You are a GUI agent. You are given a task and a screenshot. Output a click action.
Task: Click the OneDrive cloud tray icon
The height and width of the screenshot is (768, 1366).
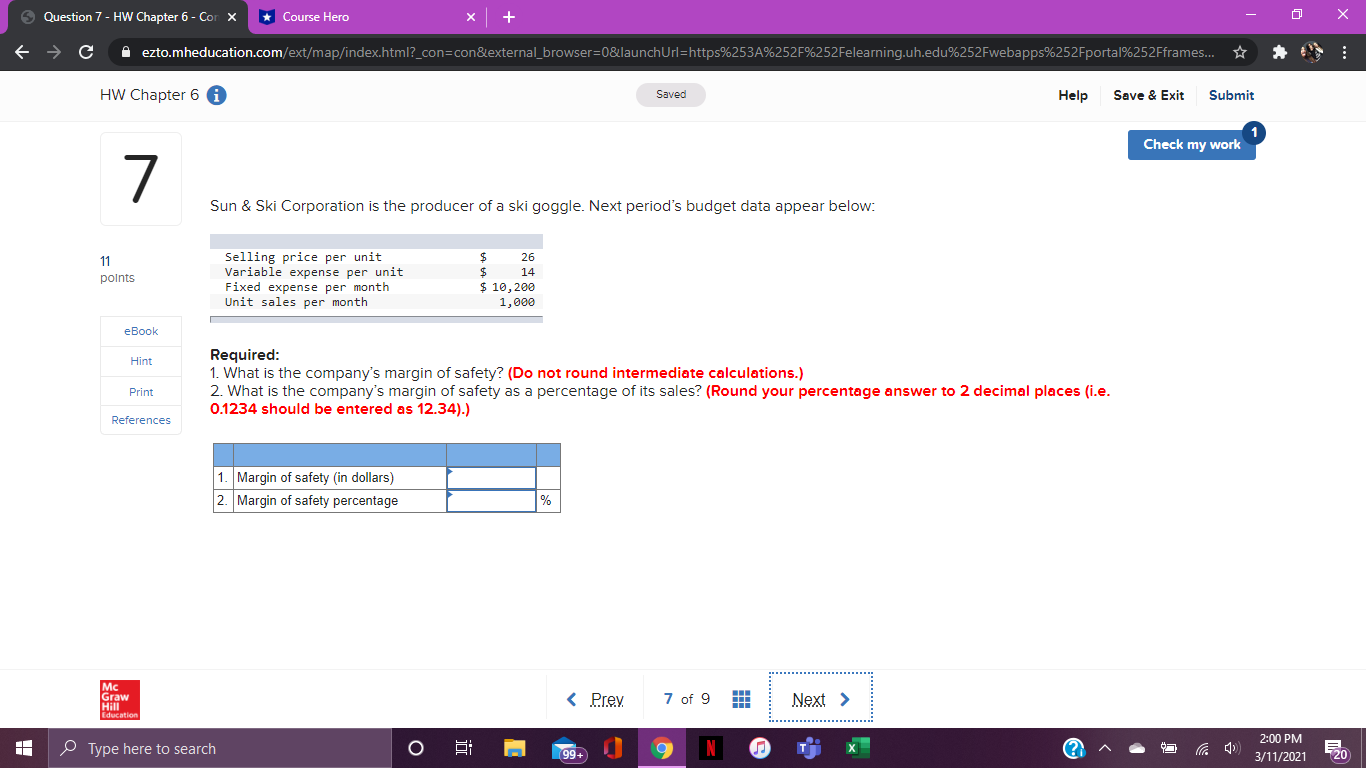click(1138, 748)
